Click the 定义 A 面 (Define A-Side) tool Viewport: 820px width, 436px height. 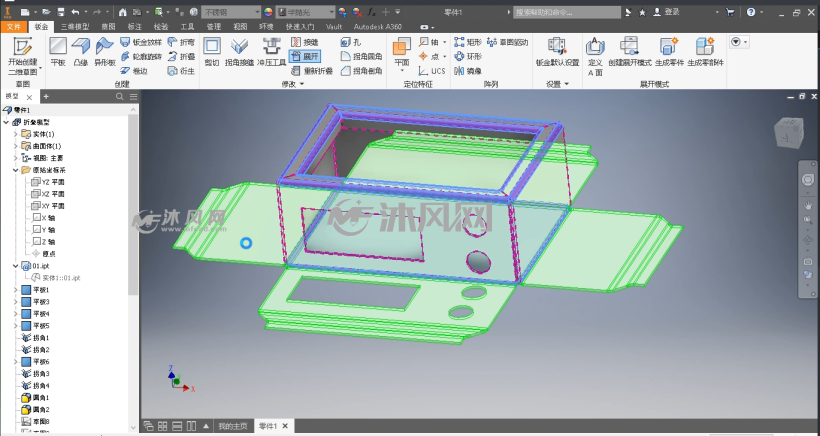coord(595,56)
